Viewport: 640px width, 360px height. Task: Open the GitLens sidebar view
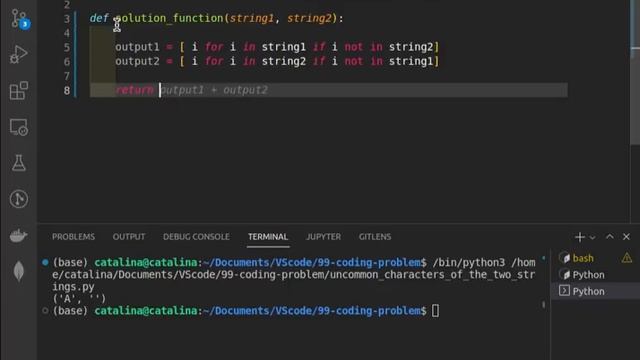[x=19, y=199]
